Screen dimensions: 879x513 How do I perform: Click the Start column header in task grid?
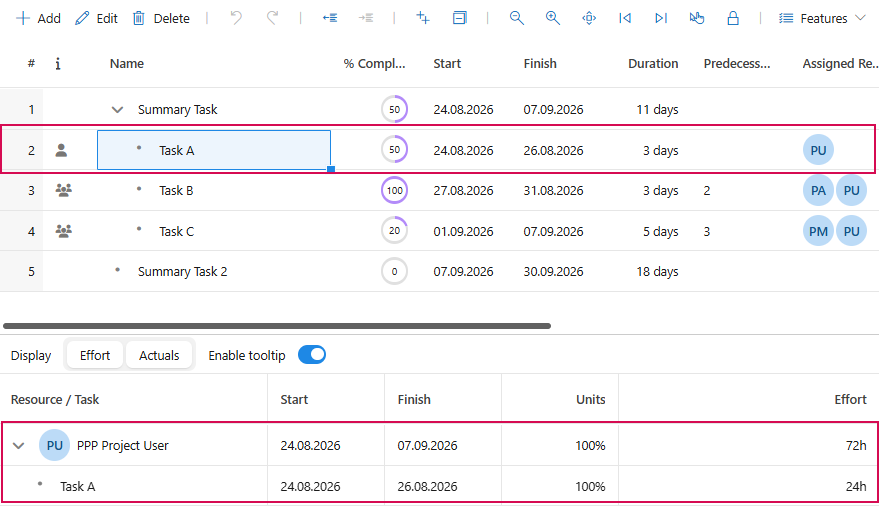point(447,64)
